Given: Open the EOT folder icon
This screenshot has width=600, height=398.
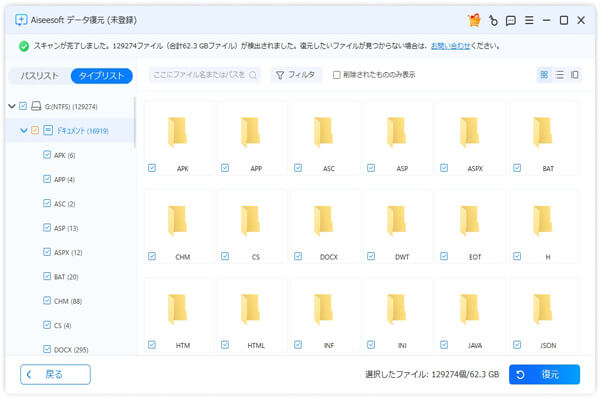Looking at the screenshot, I should point(470,220).
